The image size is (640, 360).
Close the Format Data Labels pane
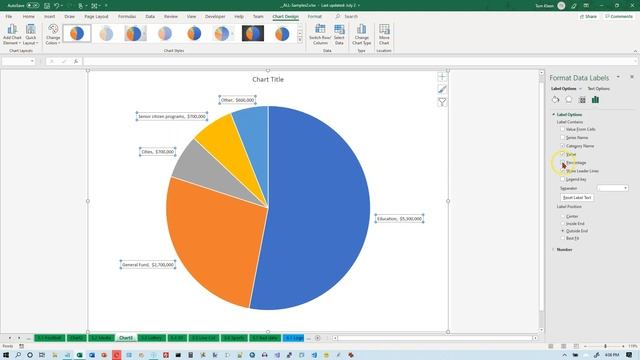click(x=632, y=77)
